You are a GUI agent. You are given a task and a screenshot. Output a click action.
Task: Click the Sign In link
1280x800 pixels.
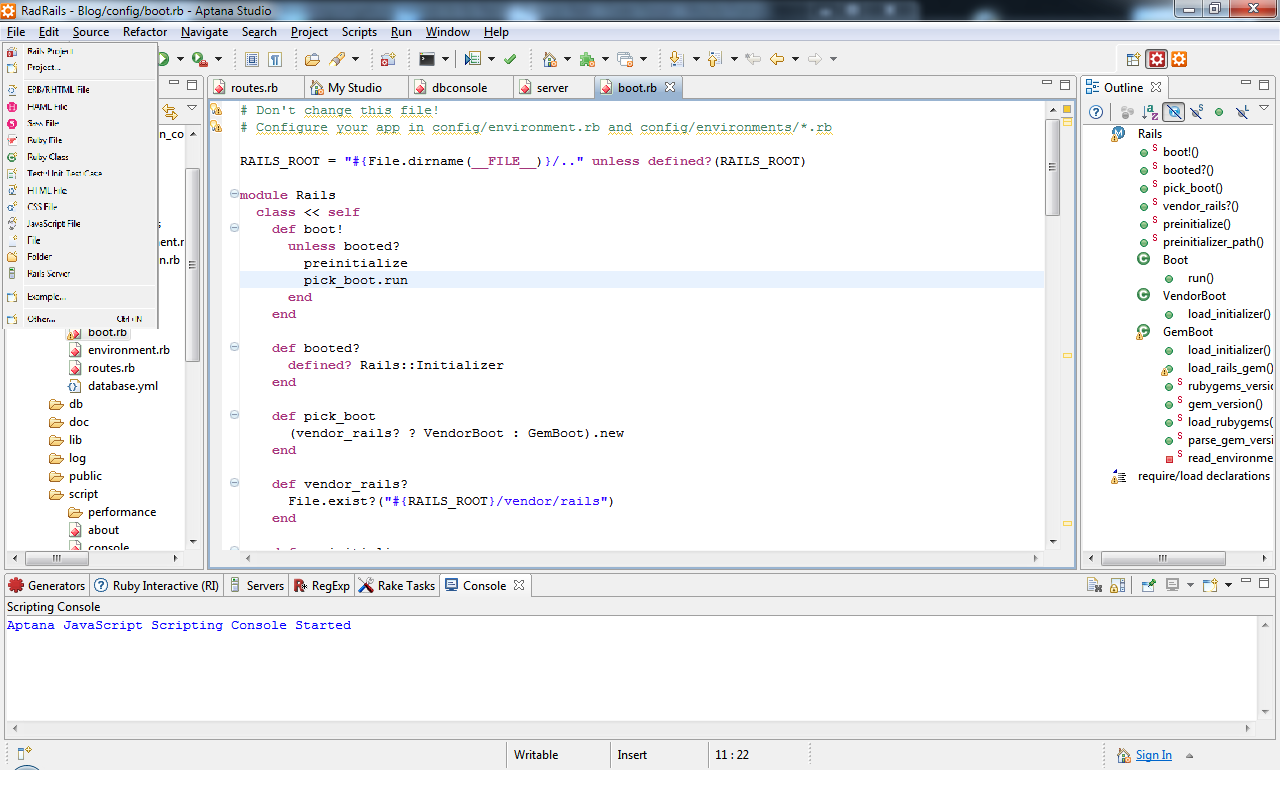coord(1153,755)
